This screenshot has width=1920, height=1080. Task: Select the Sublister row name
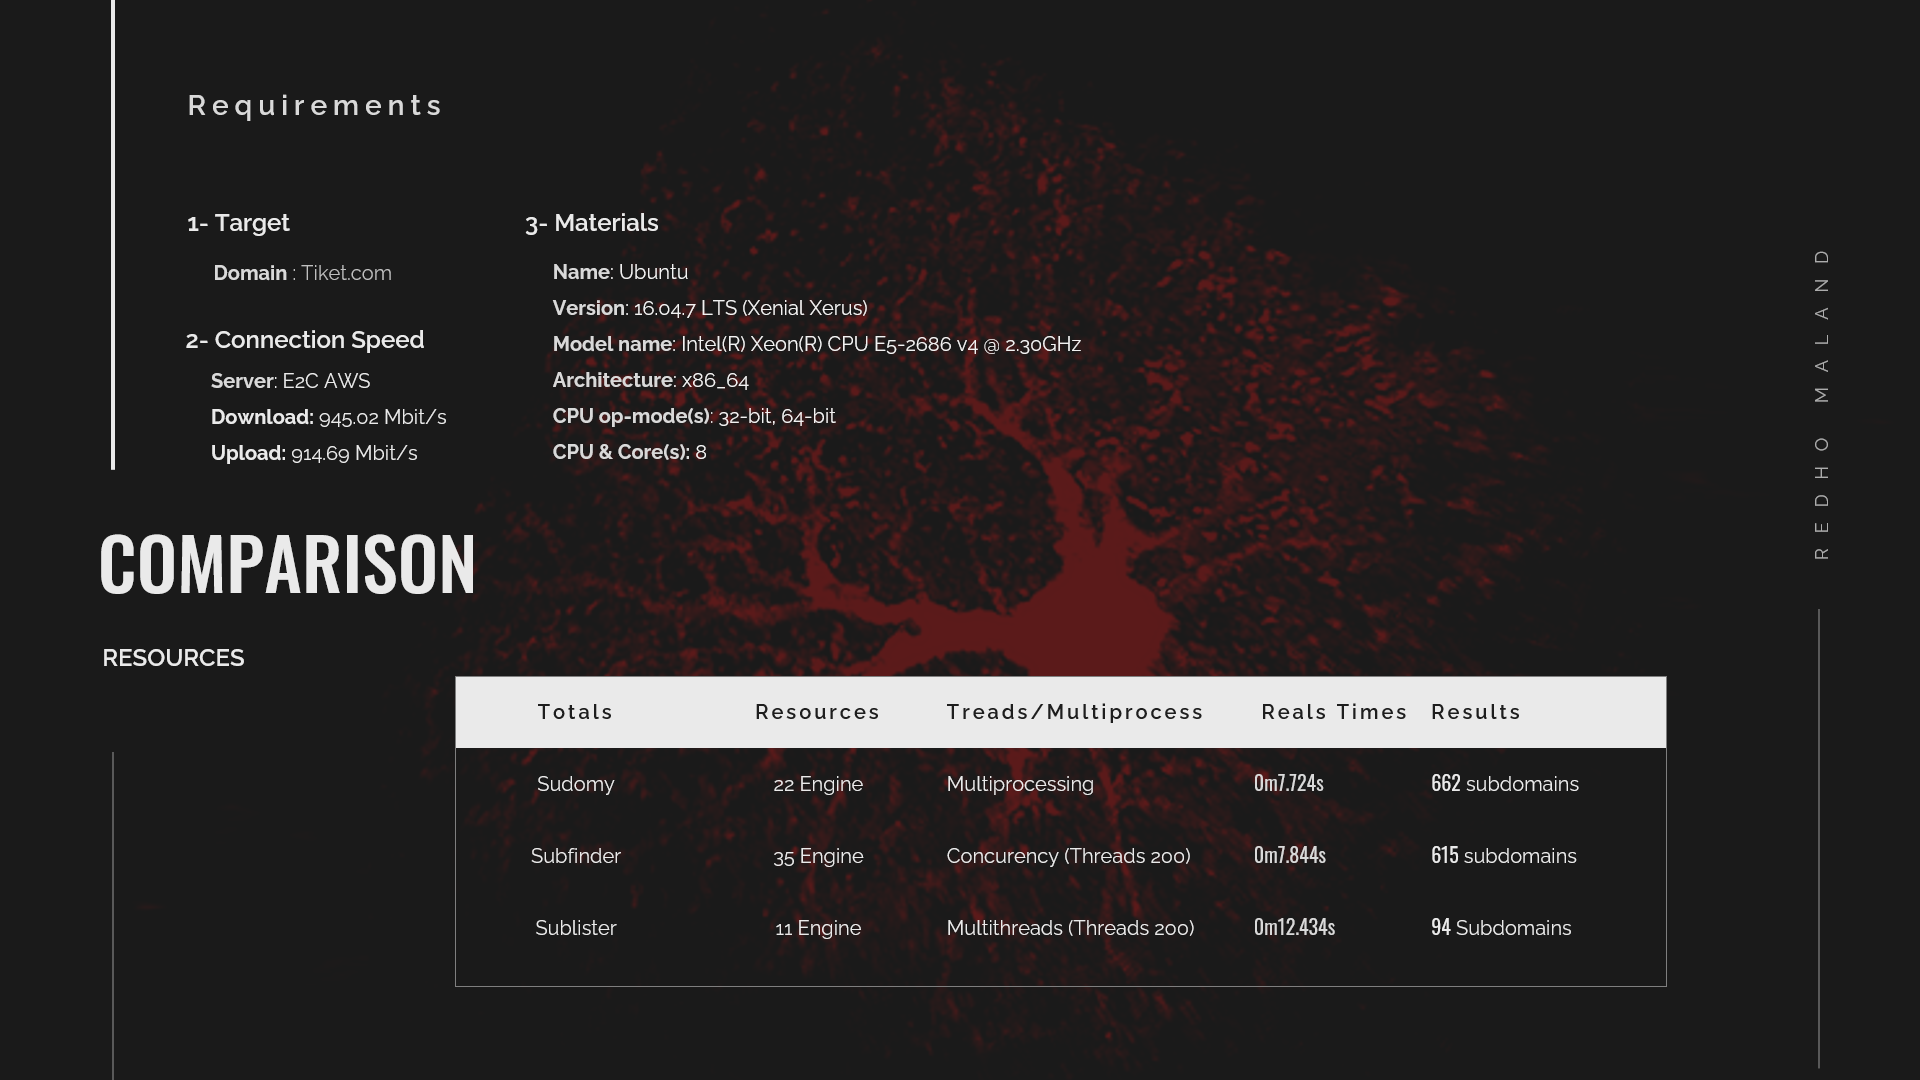(x=575, y=928)
